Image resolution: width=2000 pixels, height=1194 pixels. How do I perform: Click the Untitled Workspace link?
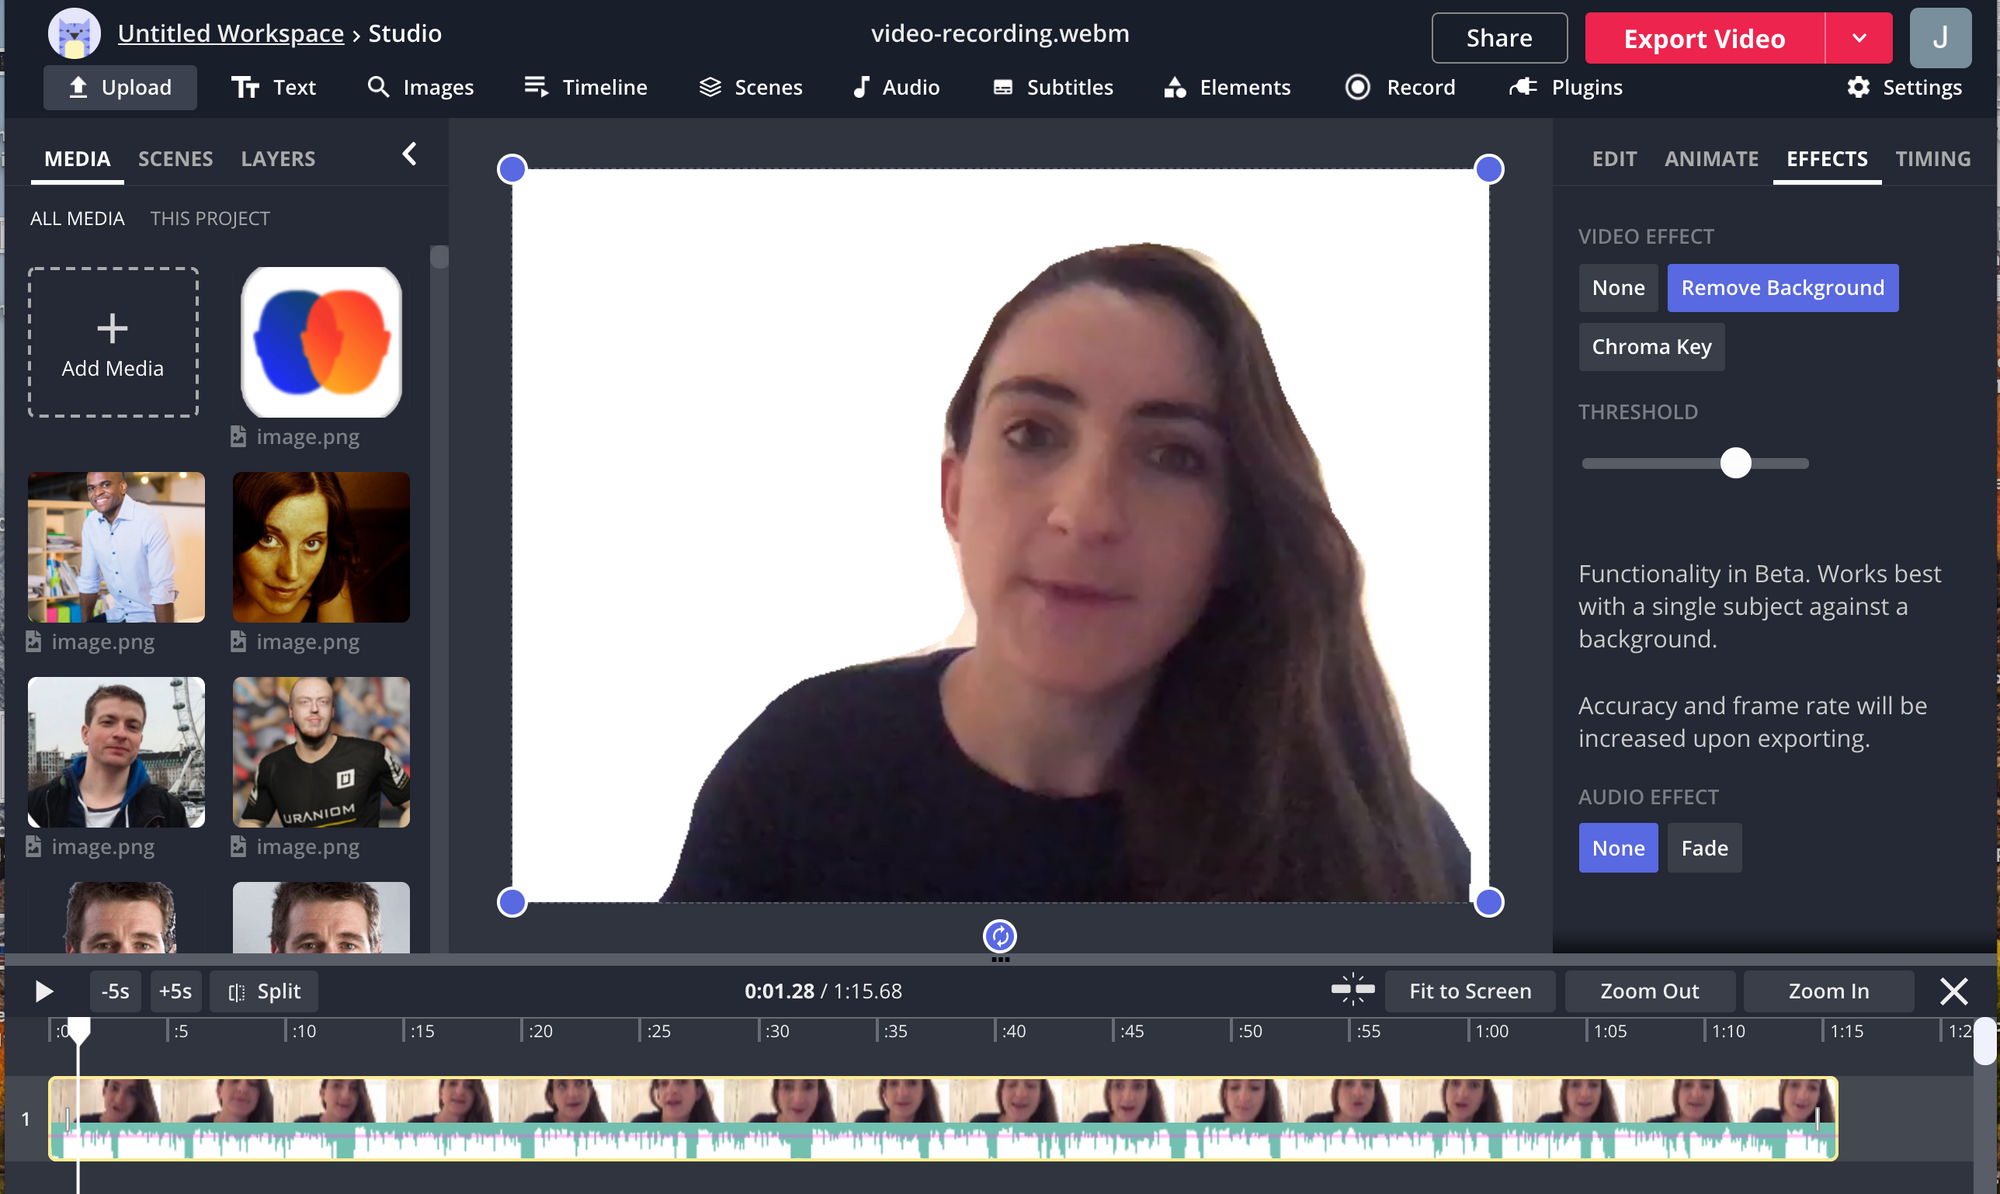(x=231, y=34)
